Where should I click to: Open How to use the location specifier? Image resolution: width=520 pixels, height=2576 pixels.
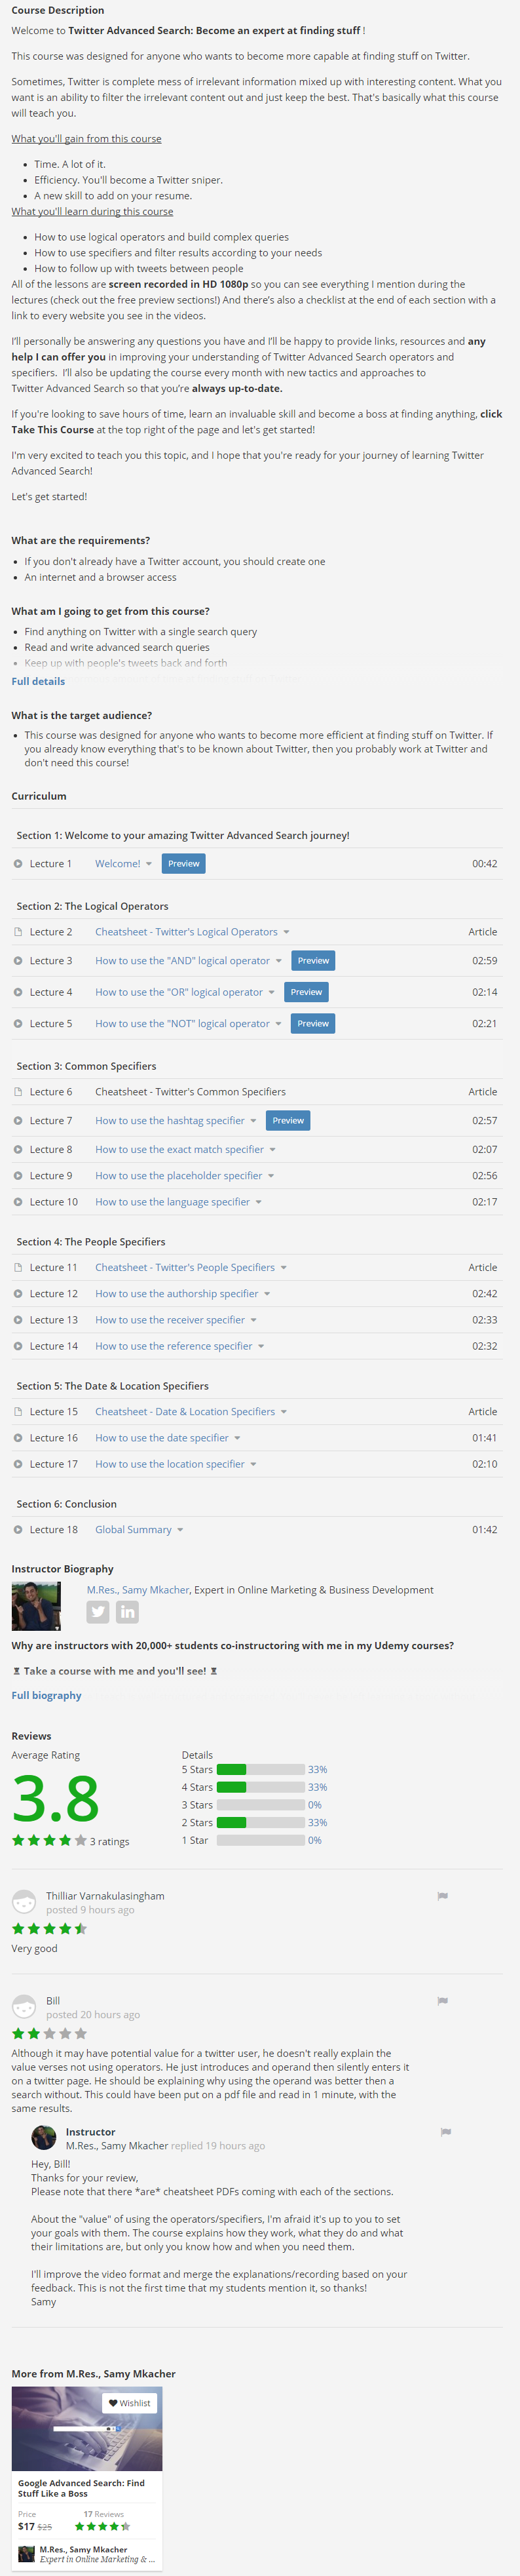[170, 1463]
